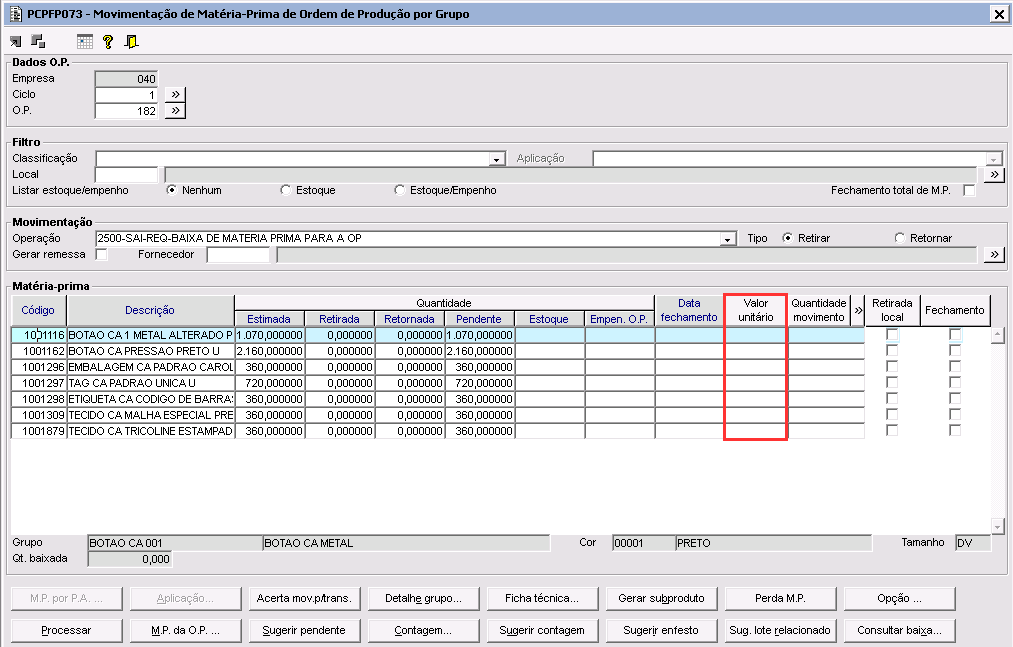The height and width of the screenshot is (647, 1013).
Task: Click the arrow shortcut icon in toolbar
Action: pyautogui.click(x=16, y=42)
